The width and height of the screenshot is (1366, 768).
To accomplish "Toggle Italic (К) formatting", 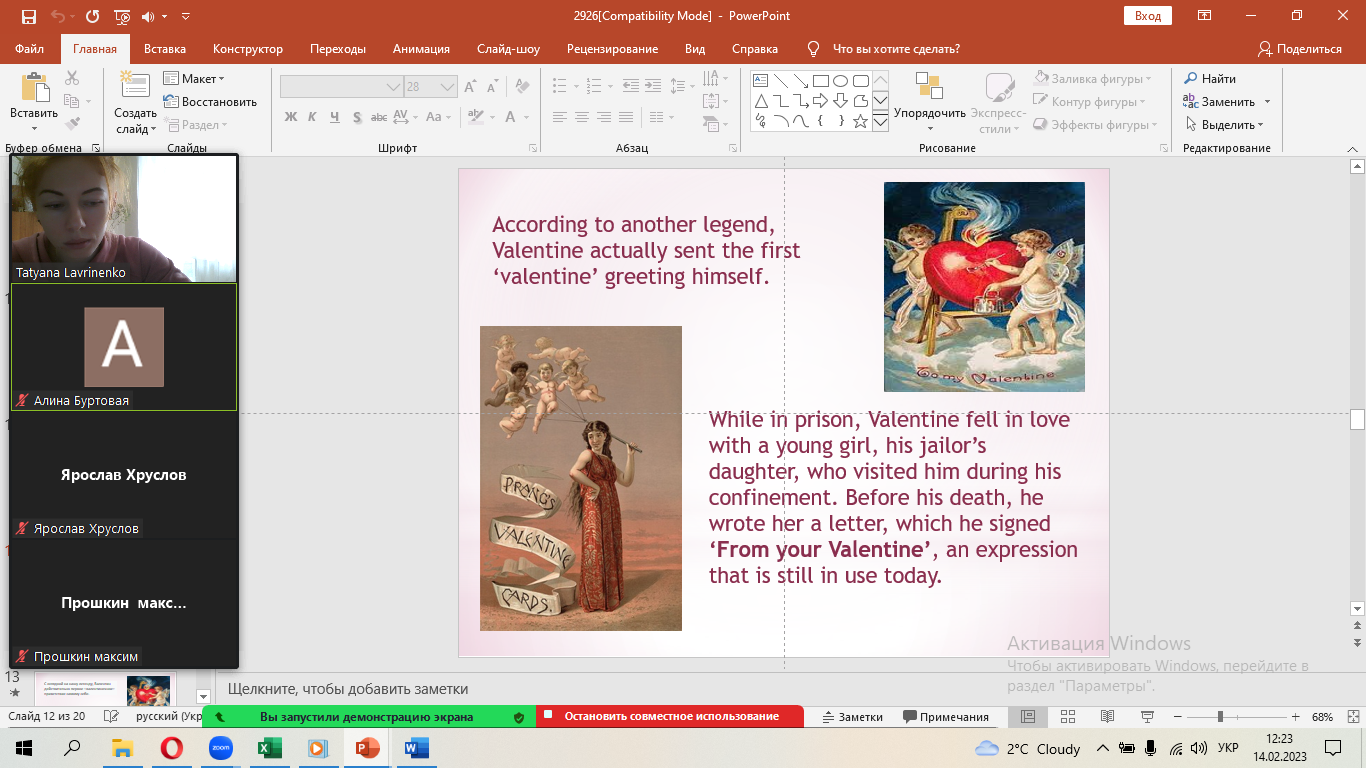I will tap(312, 117).
